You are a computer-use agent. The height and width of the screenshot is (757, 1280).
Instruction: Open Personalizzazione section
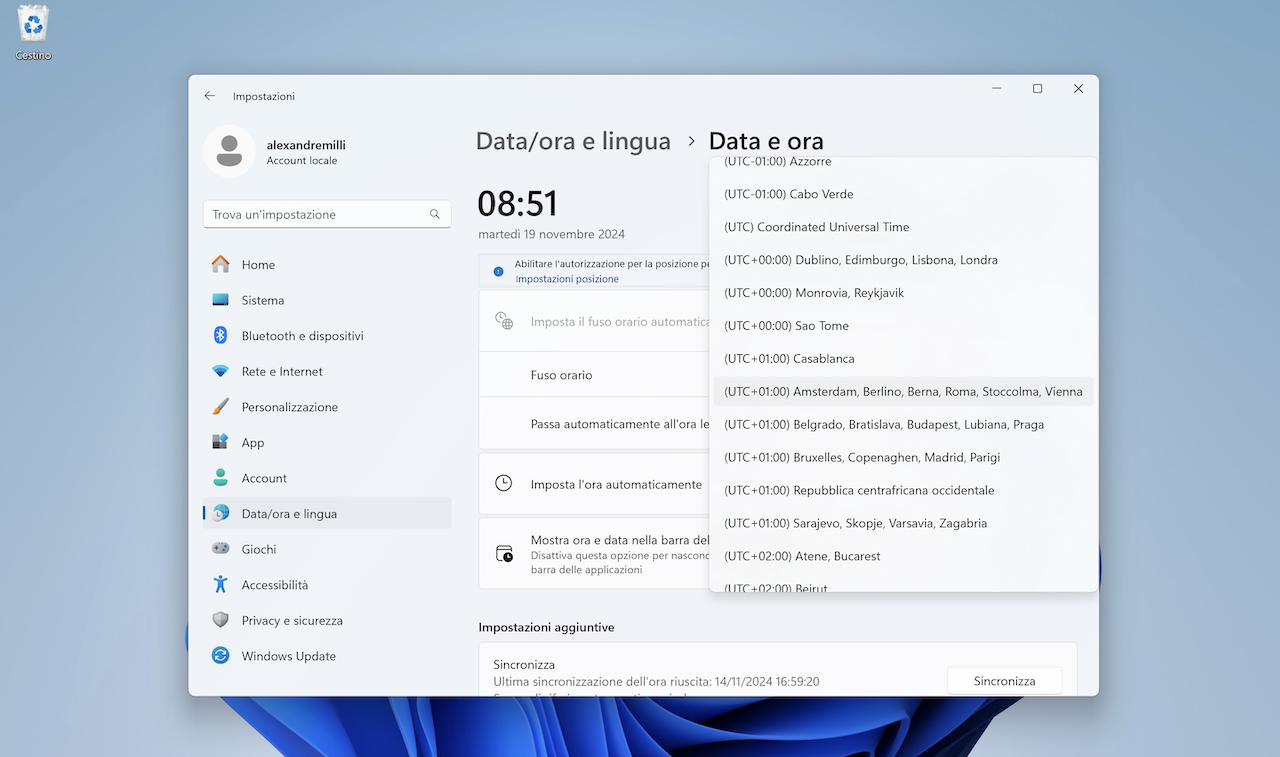pos(327,407)
